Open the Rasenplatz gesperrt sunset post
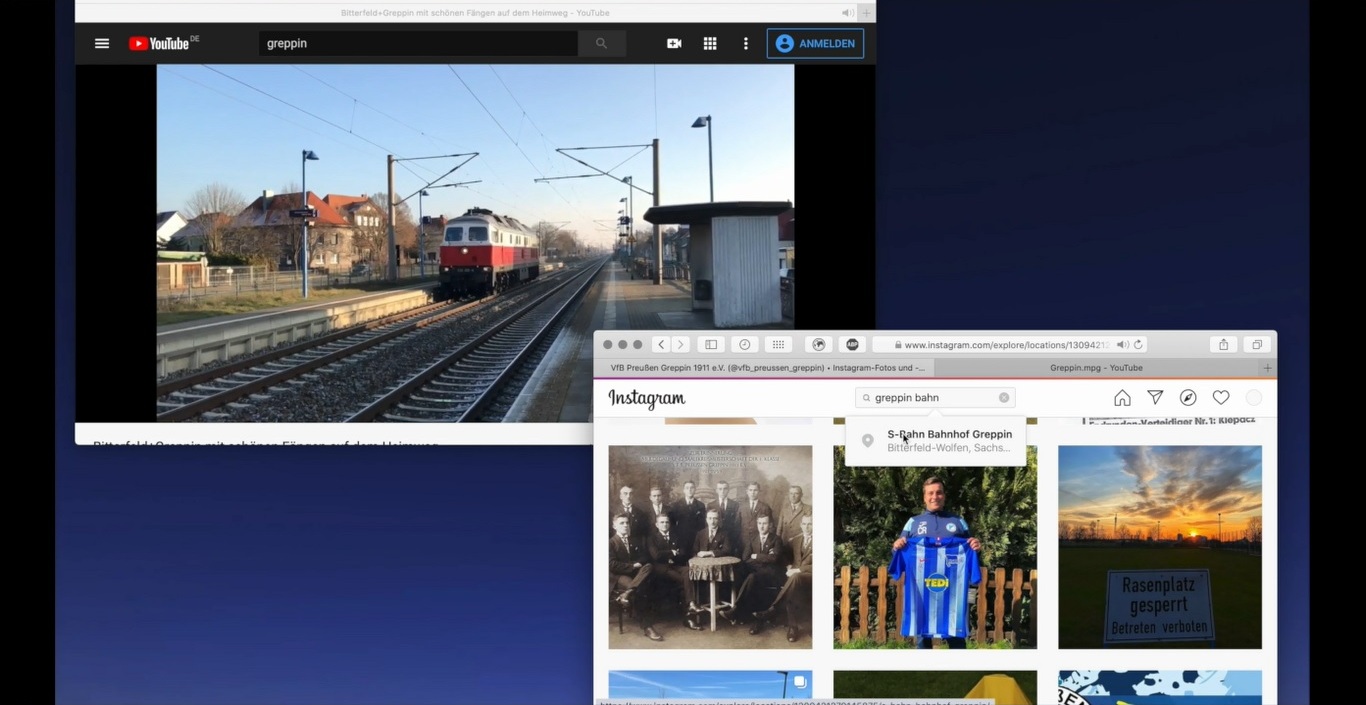Viewport: 1366px width, 705px height. (x=1160, y=547)
